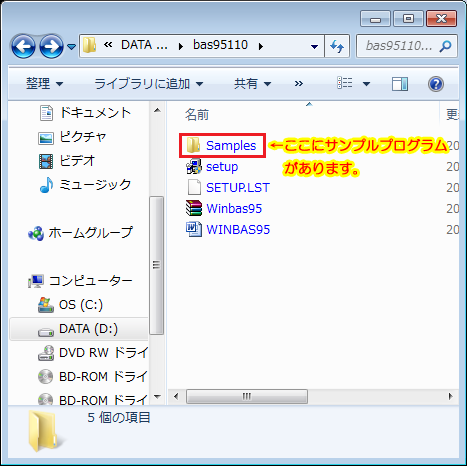Open ホームグループ in the sidebar
The height and width of the screenshot is (466, 467).
click(x=80, y=233)
